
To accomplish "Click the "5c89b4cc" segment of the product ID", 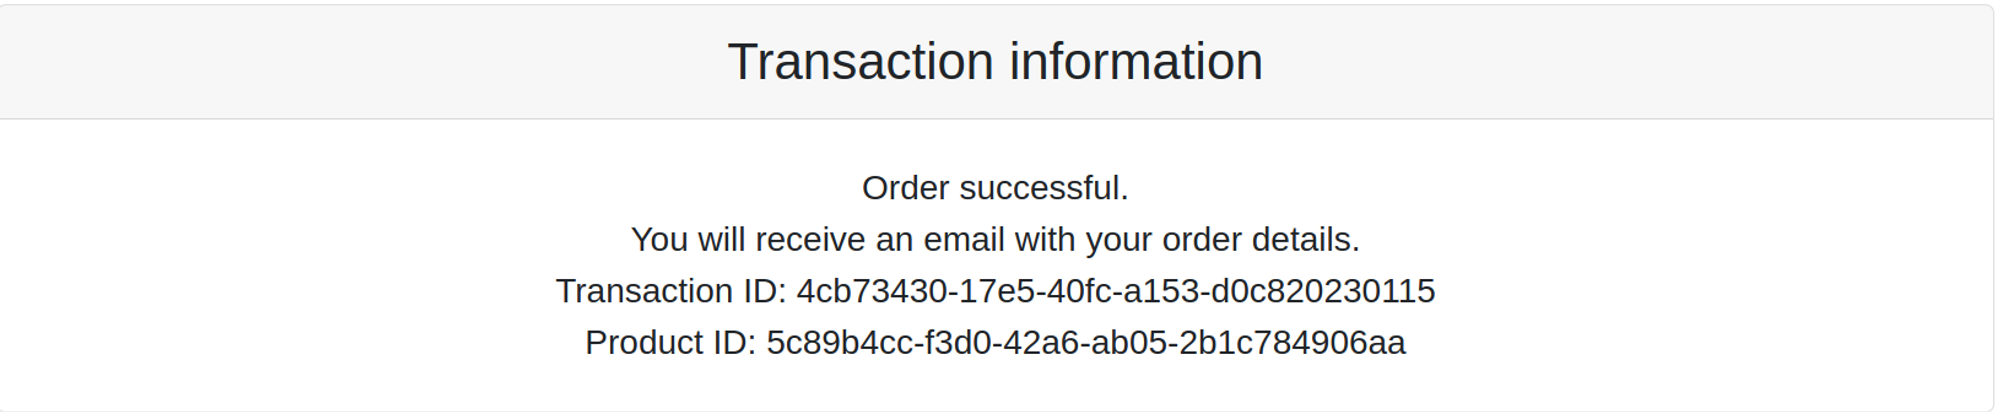I will tap(840, 343).
